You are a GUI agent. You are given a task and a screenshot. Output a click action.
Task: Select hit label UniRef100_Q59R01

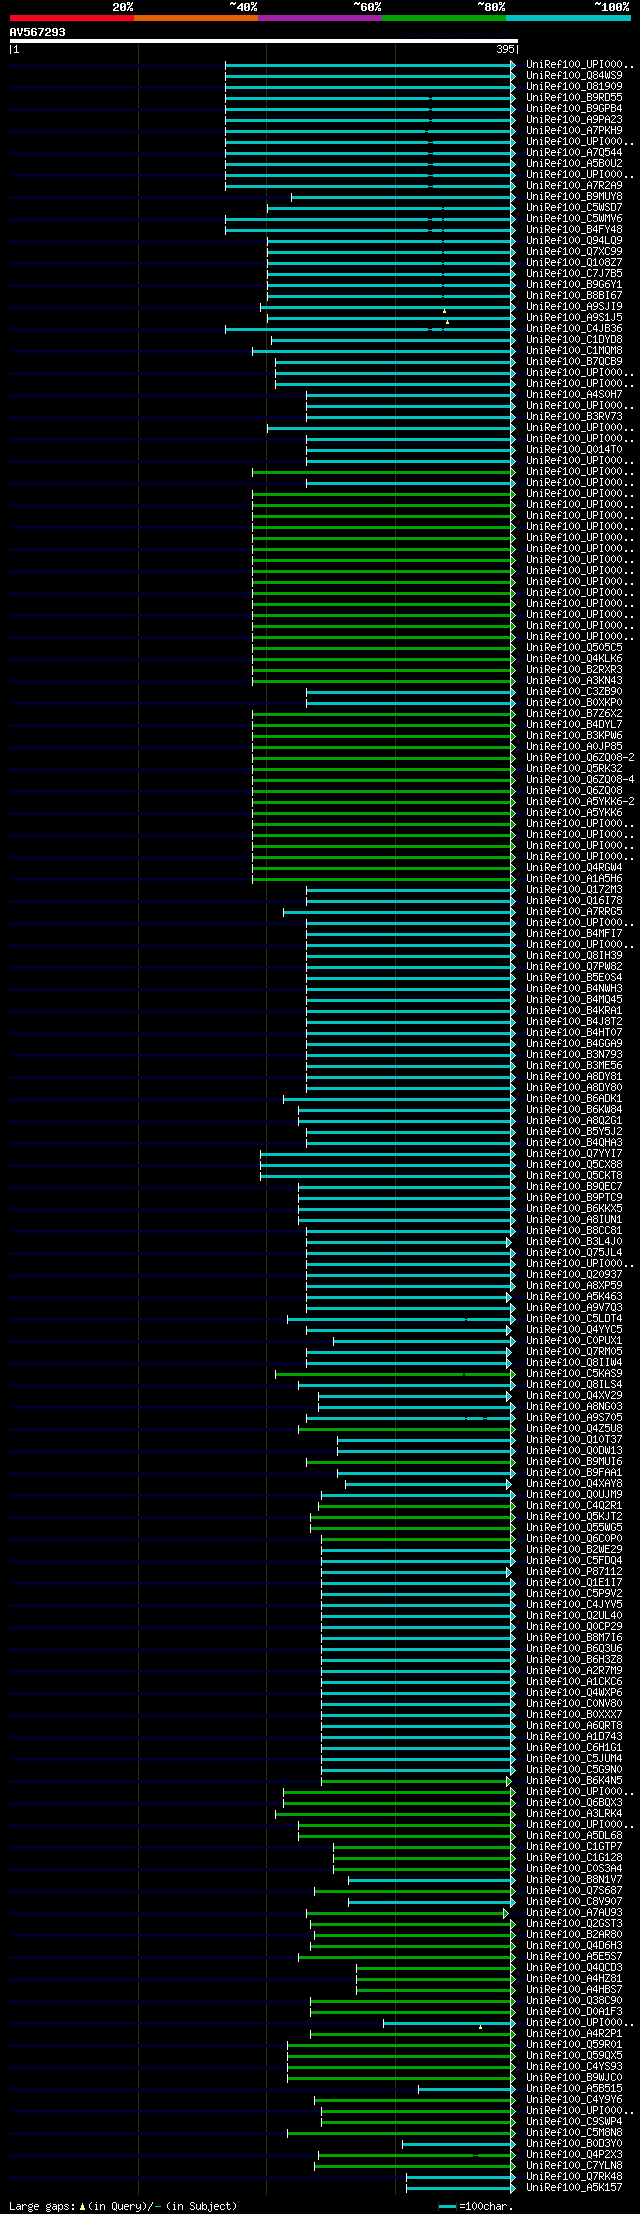574,2044
